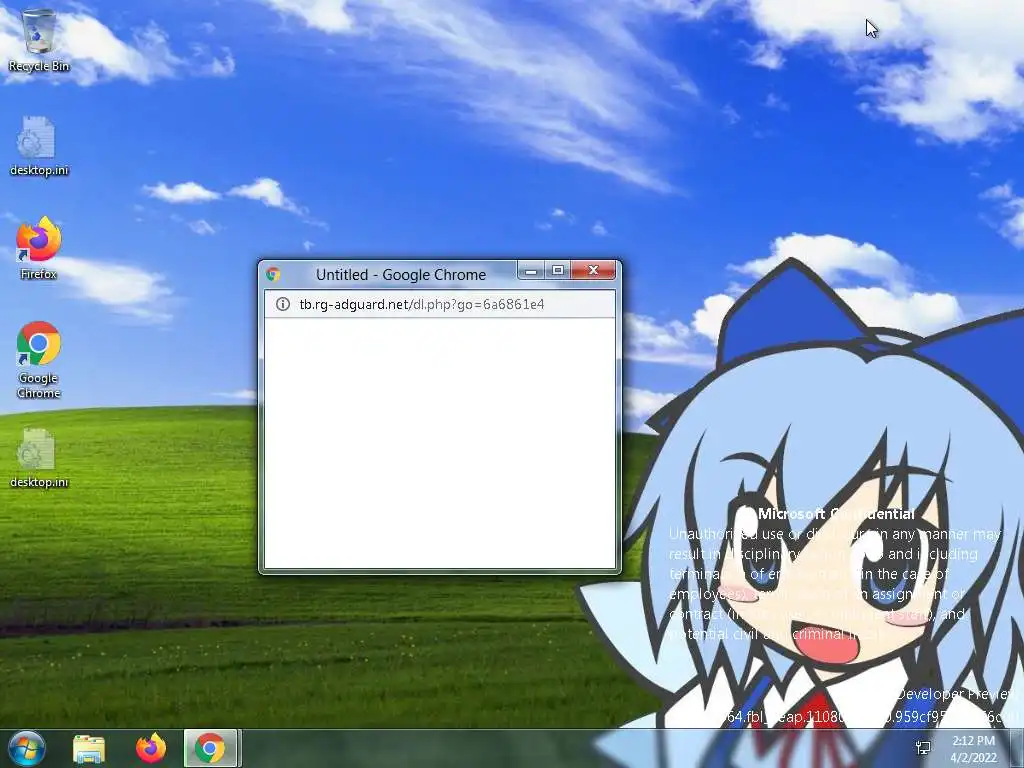Select the lower desktop.ini file icon
1024x768 pixels.
(x=39, y=458)
